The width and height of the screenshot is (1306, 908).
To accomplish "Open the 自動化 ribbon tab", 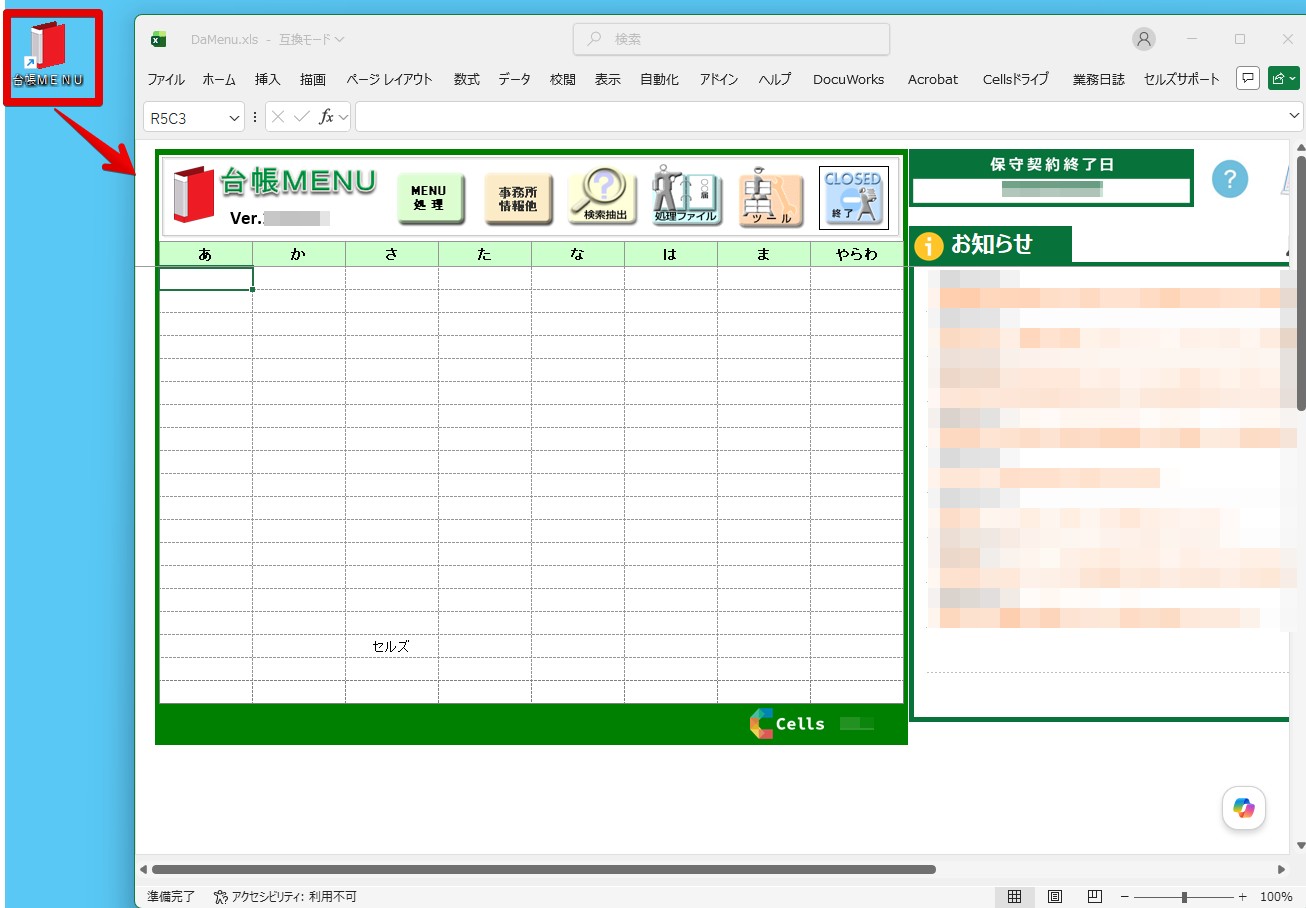I will 660,79.
